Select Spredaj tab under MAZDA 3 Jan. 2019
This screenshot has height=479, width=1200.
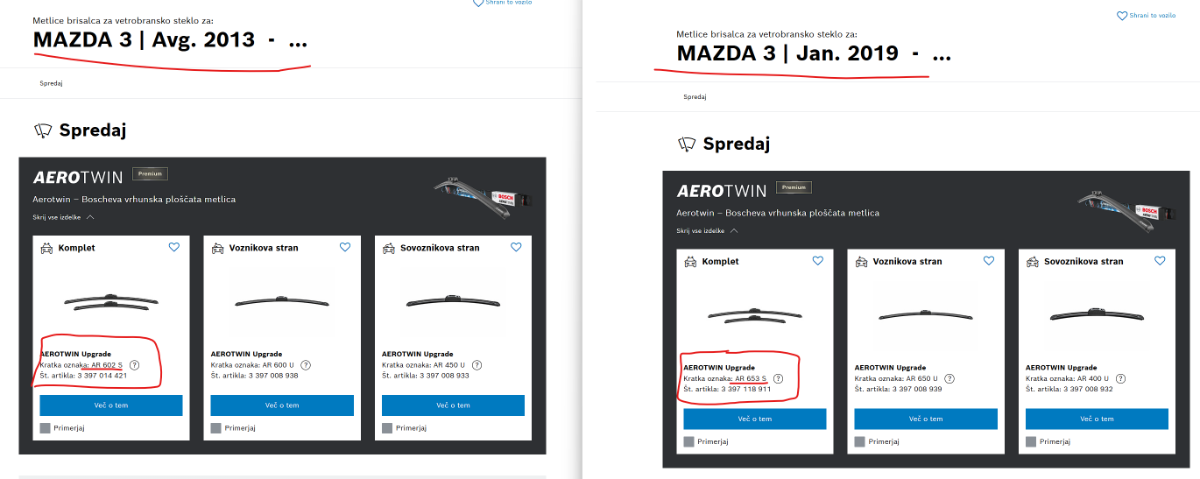[695, 97]
